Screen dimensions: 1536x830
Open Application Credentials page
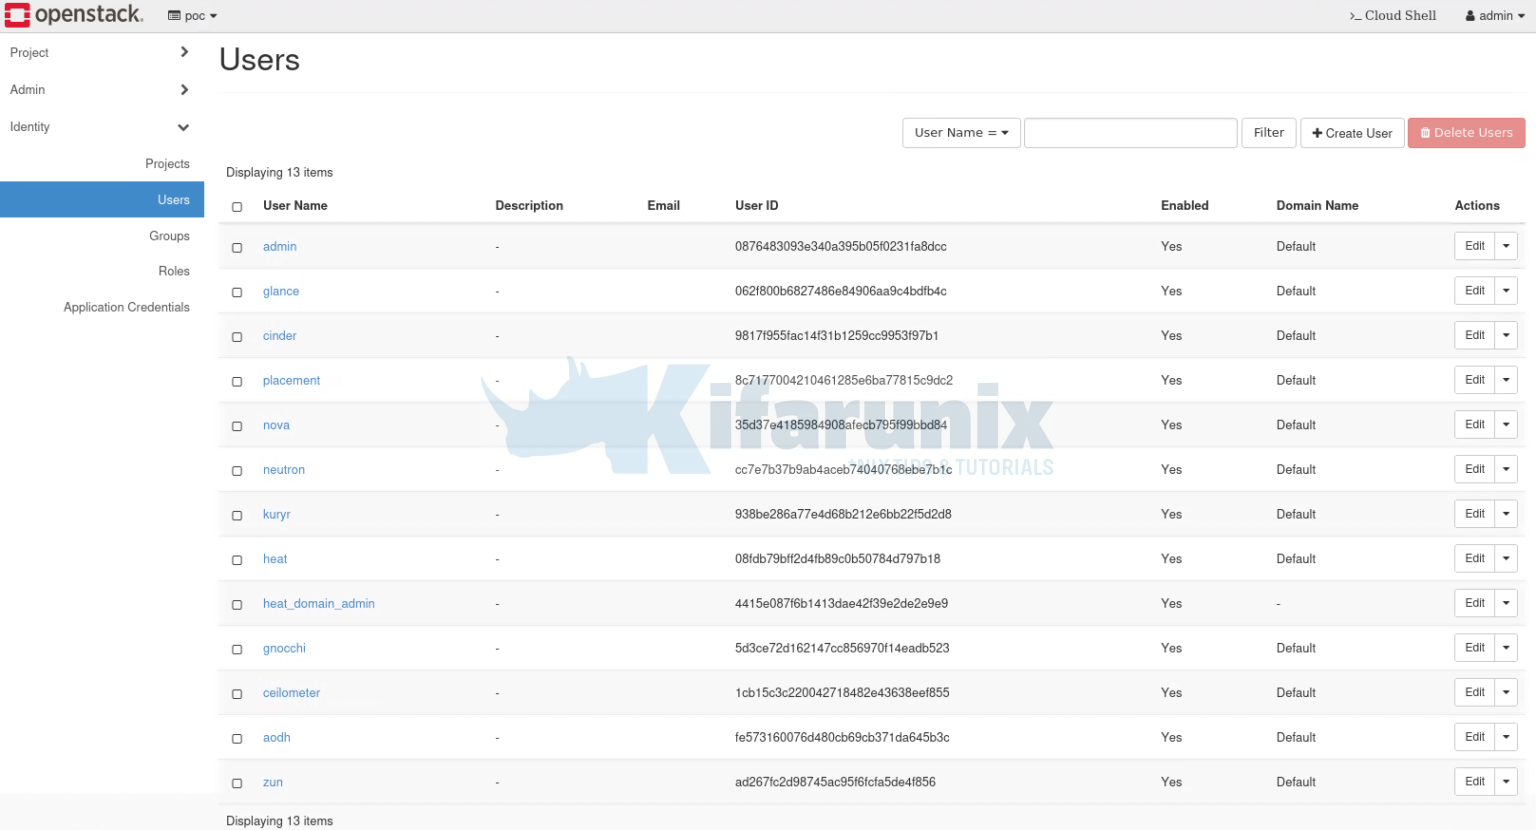point(126,307)
